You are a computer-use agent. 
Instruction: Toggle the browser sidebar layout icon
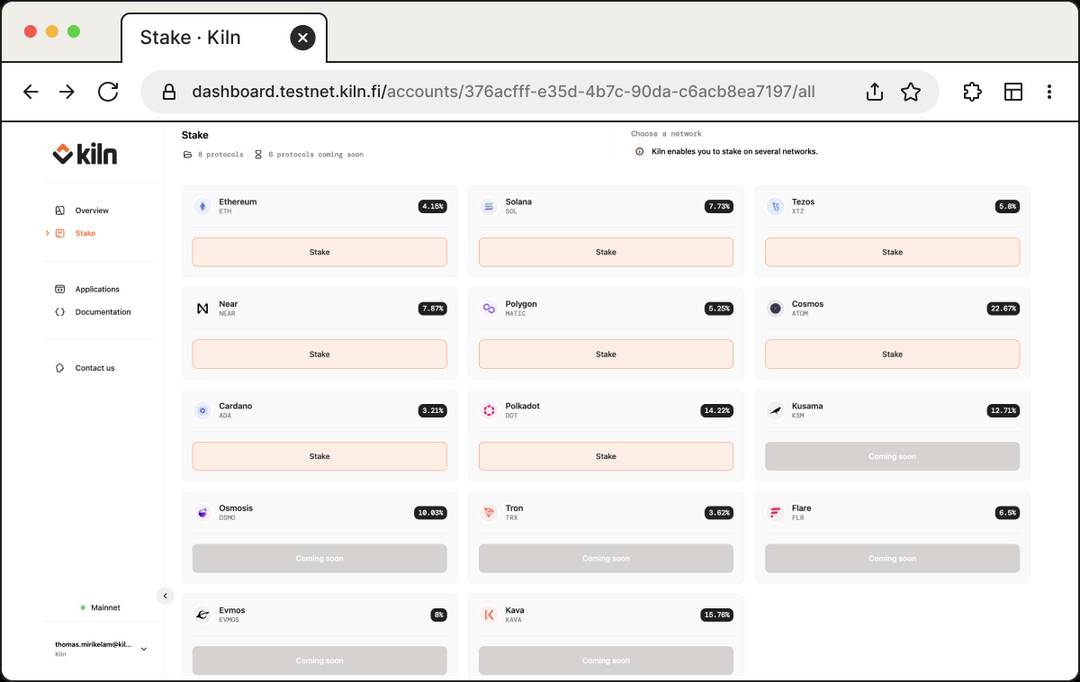coord(1013,92)
